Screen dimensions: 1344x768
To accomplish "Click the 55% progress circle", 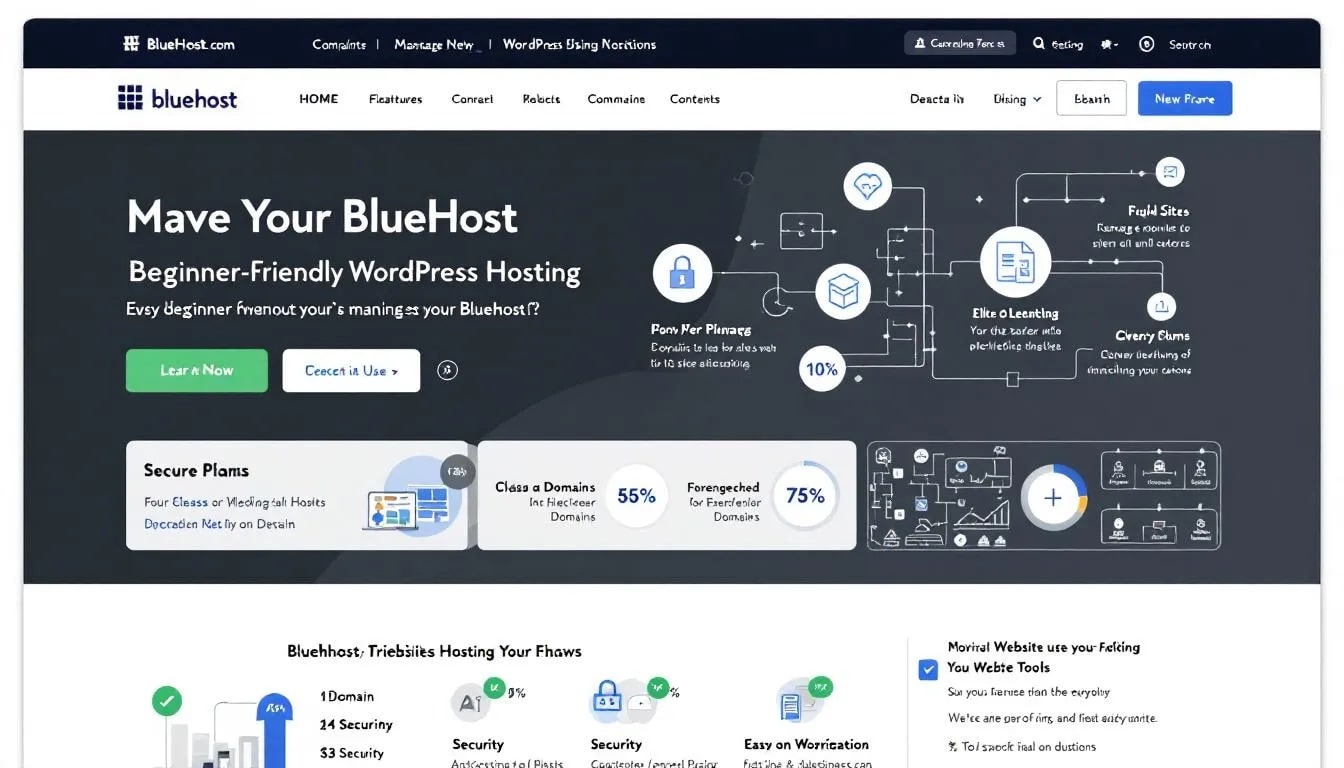I will [636, 495].
